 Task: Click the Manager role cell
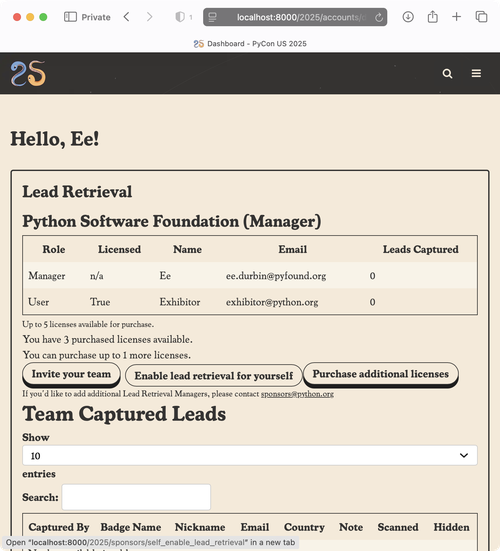pos(47,276)
